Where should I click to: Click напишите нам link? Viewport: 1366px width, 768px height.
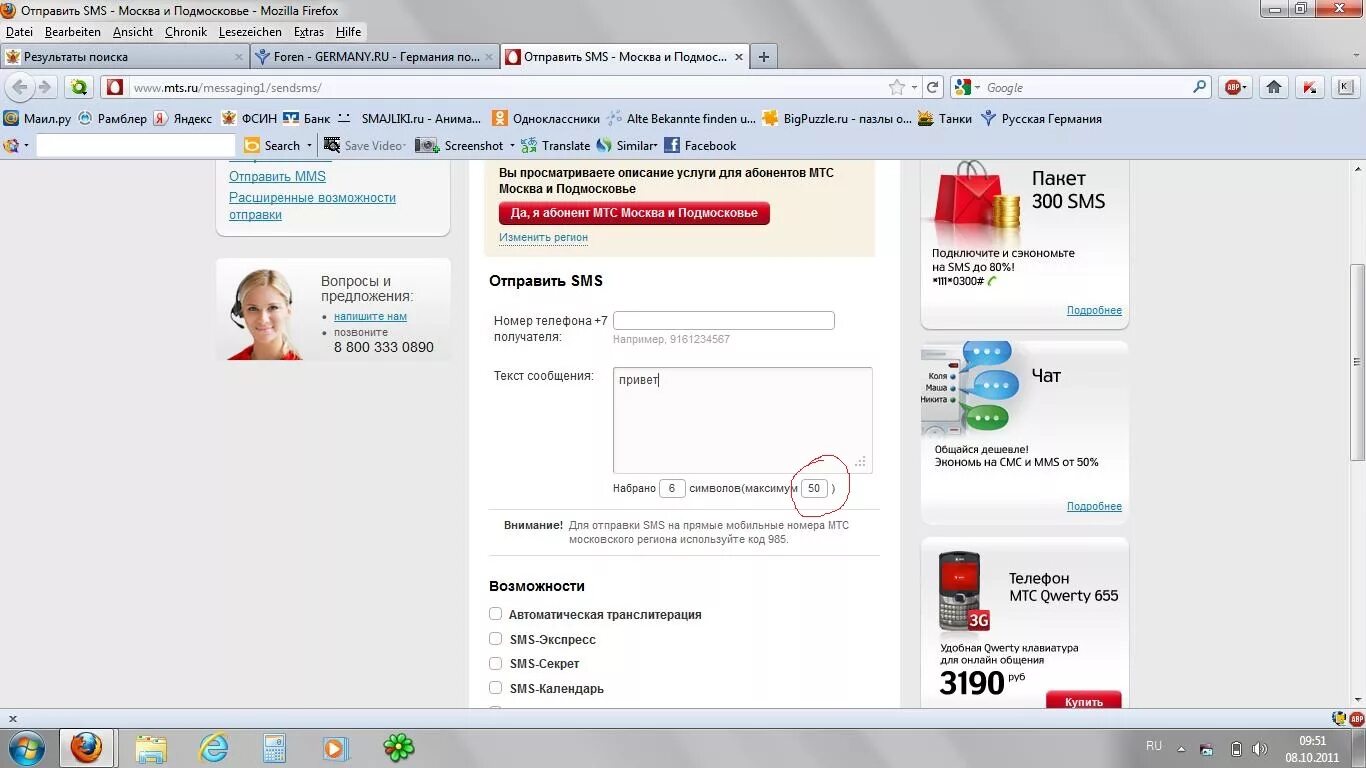click(x=370, y=316)
